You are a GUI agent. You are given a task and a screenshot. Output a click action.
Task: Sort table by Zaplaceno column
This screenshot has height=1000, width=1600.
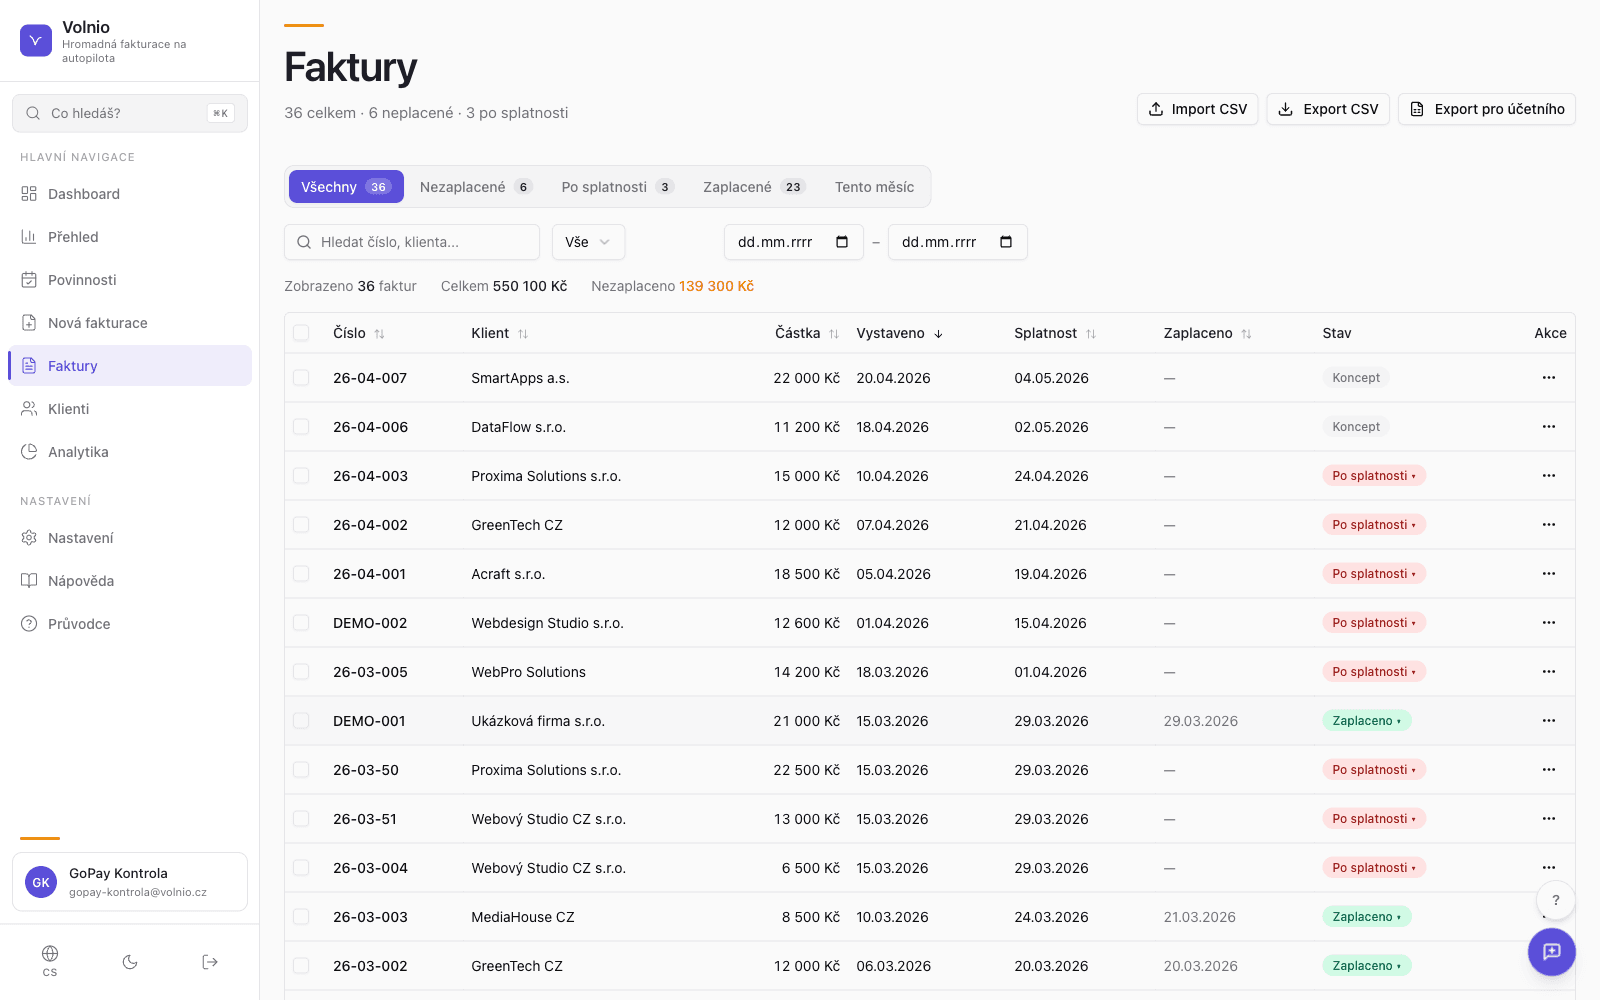pyautogui.click(x=1208, y=333)
